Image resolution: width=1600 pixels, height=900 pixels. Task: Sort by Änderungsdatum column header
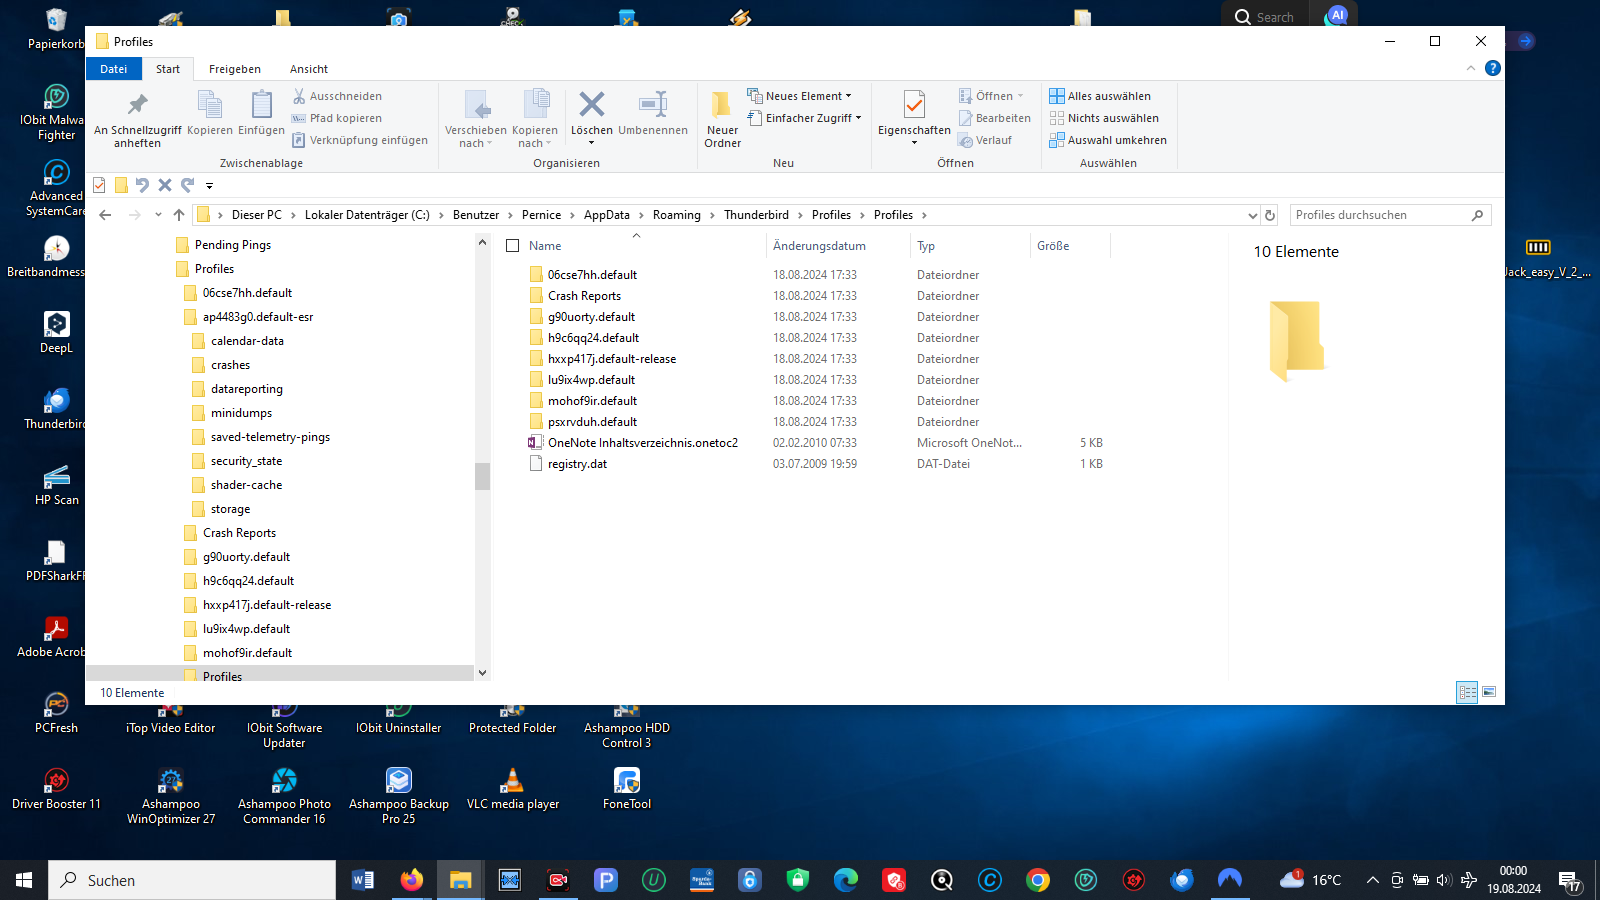point(819,246)
